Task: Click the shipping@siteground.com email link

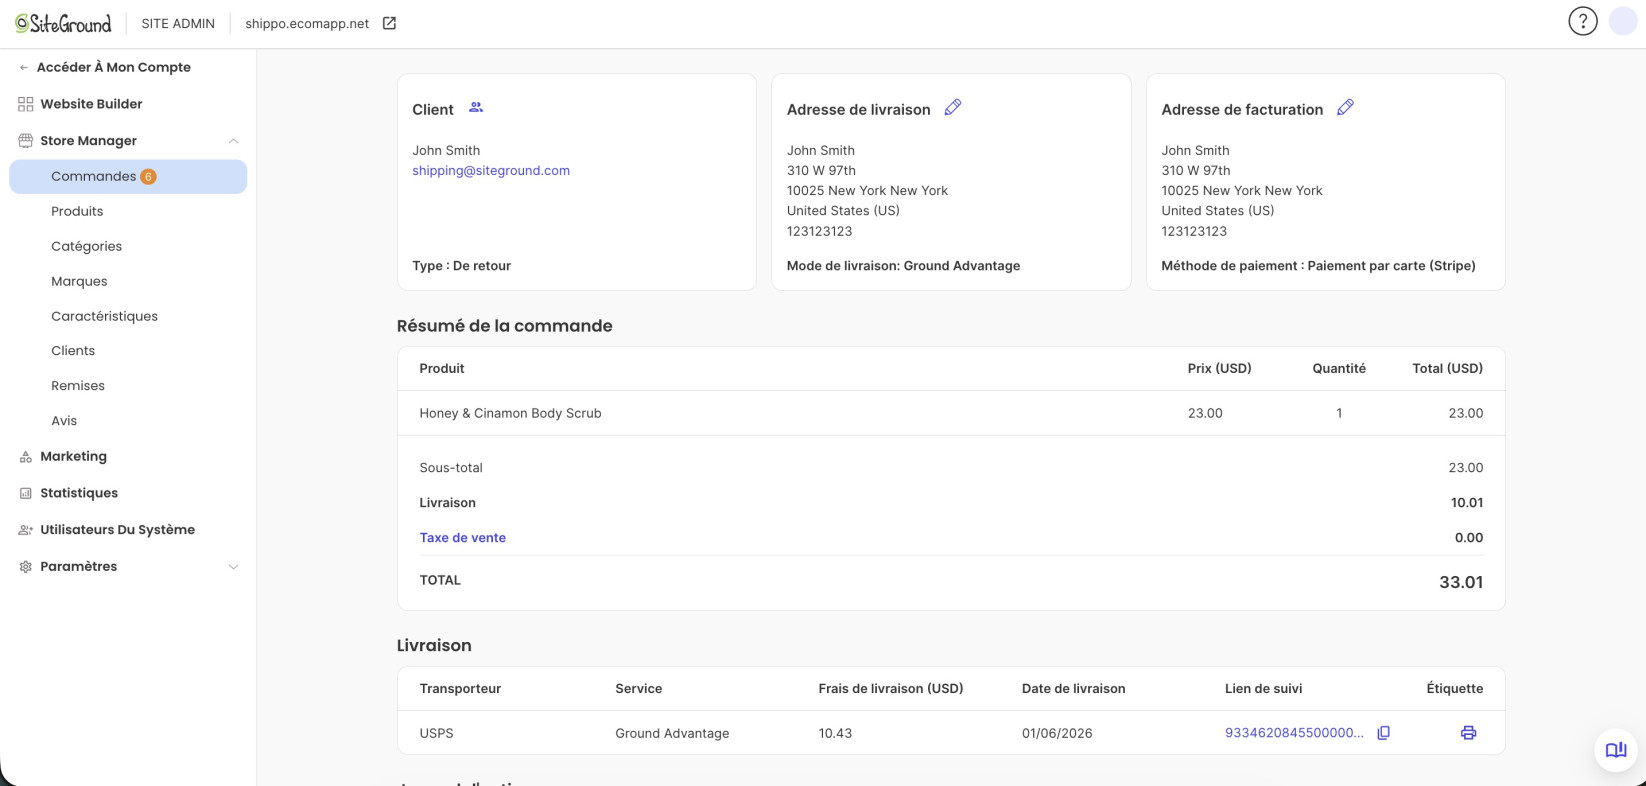Action: (491, 171)
